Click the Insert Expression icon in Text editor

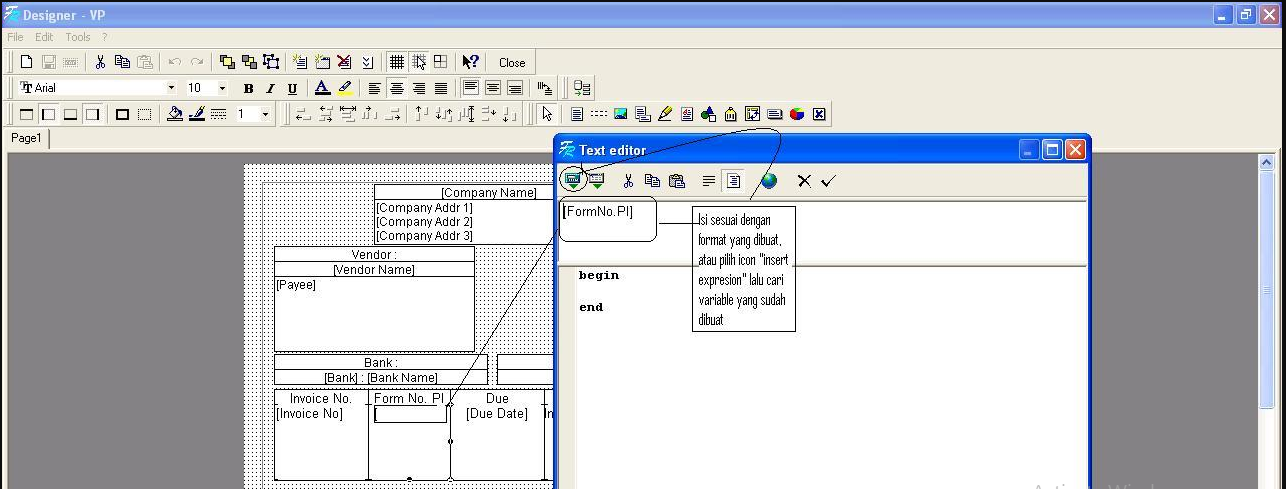(573, 181)
